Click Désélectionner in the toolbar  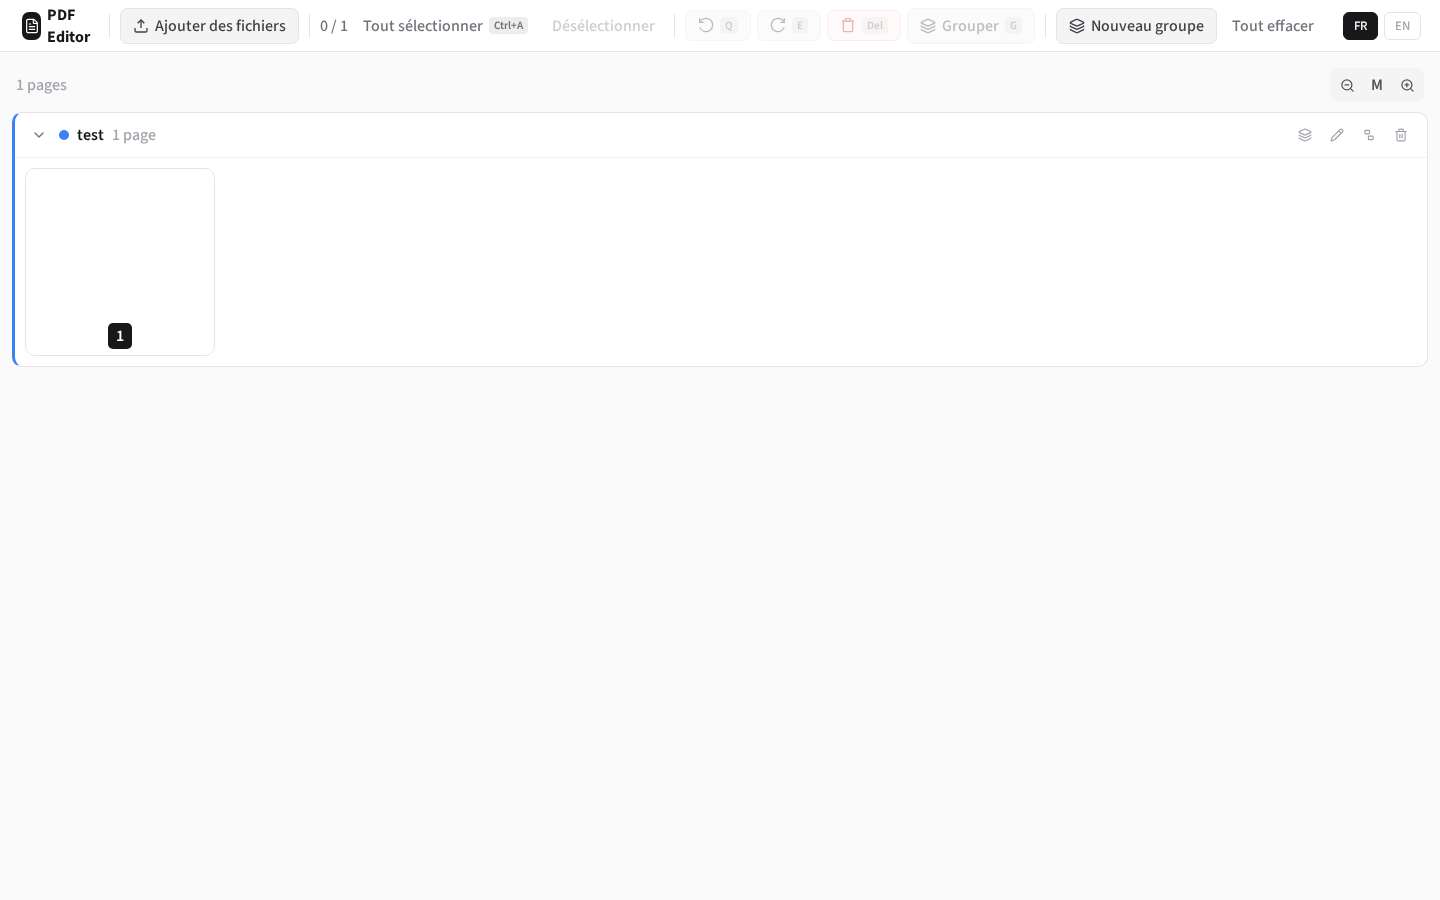[x=603, y=25]
